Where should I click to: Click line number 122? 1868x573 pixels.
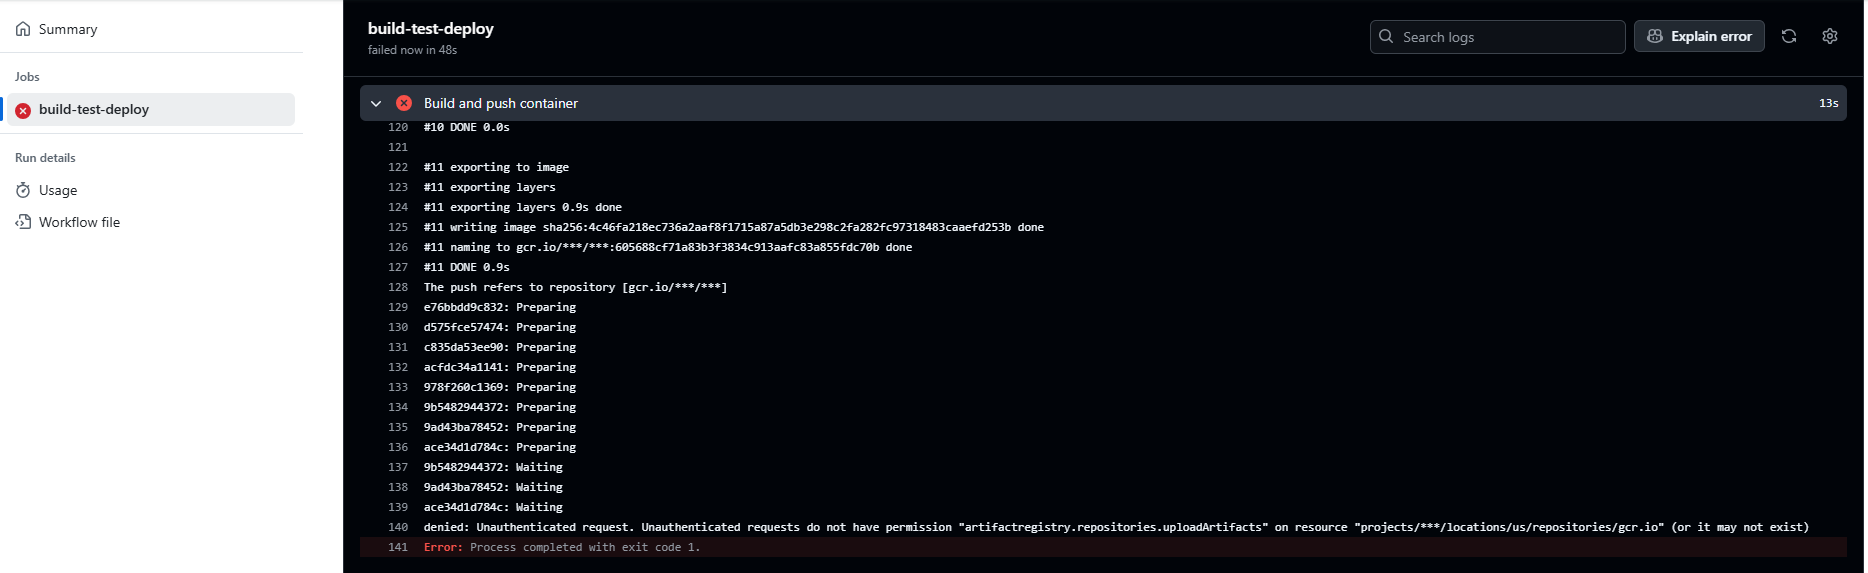click(x=398, y=167)
